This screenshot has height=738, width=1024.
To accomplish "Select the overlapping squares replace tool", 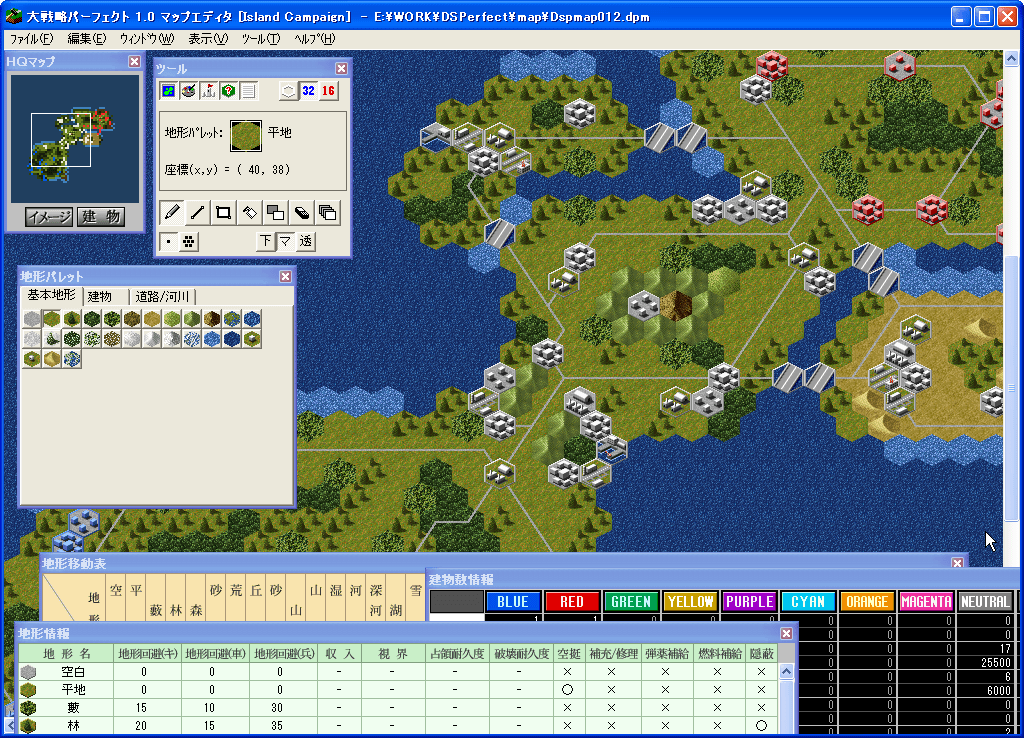I will click(x=276, y=212).
